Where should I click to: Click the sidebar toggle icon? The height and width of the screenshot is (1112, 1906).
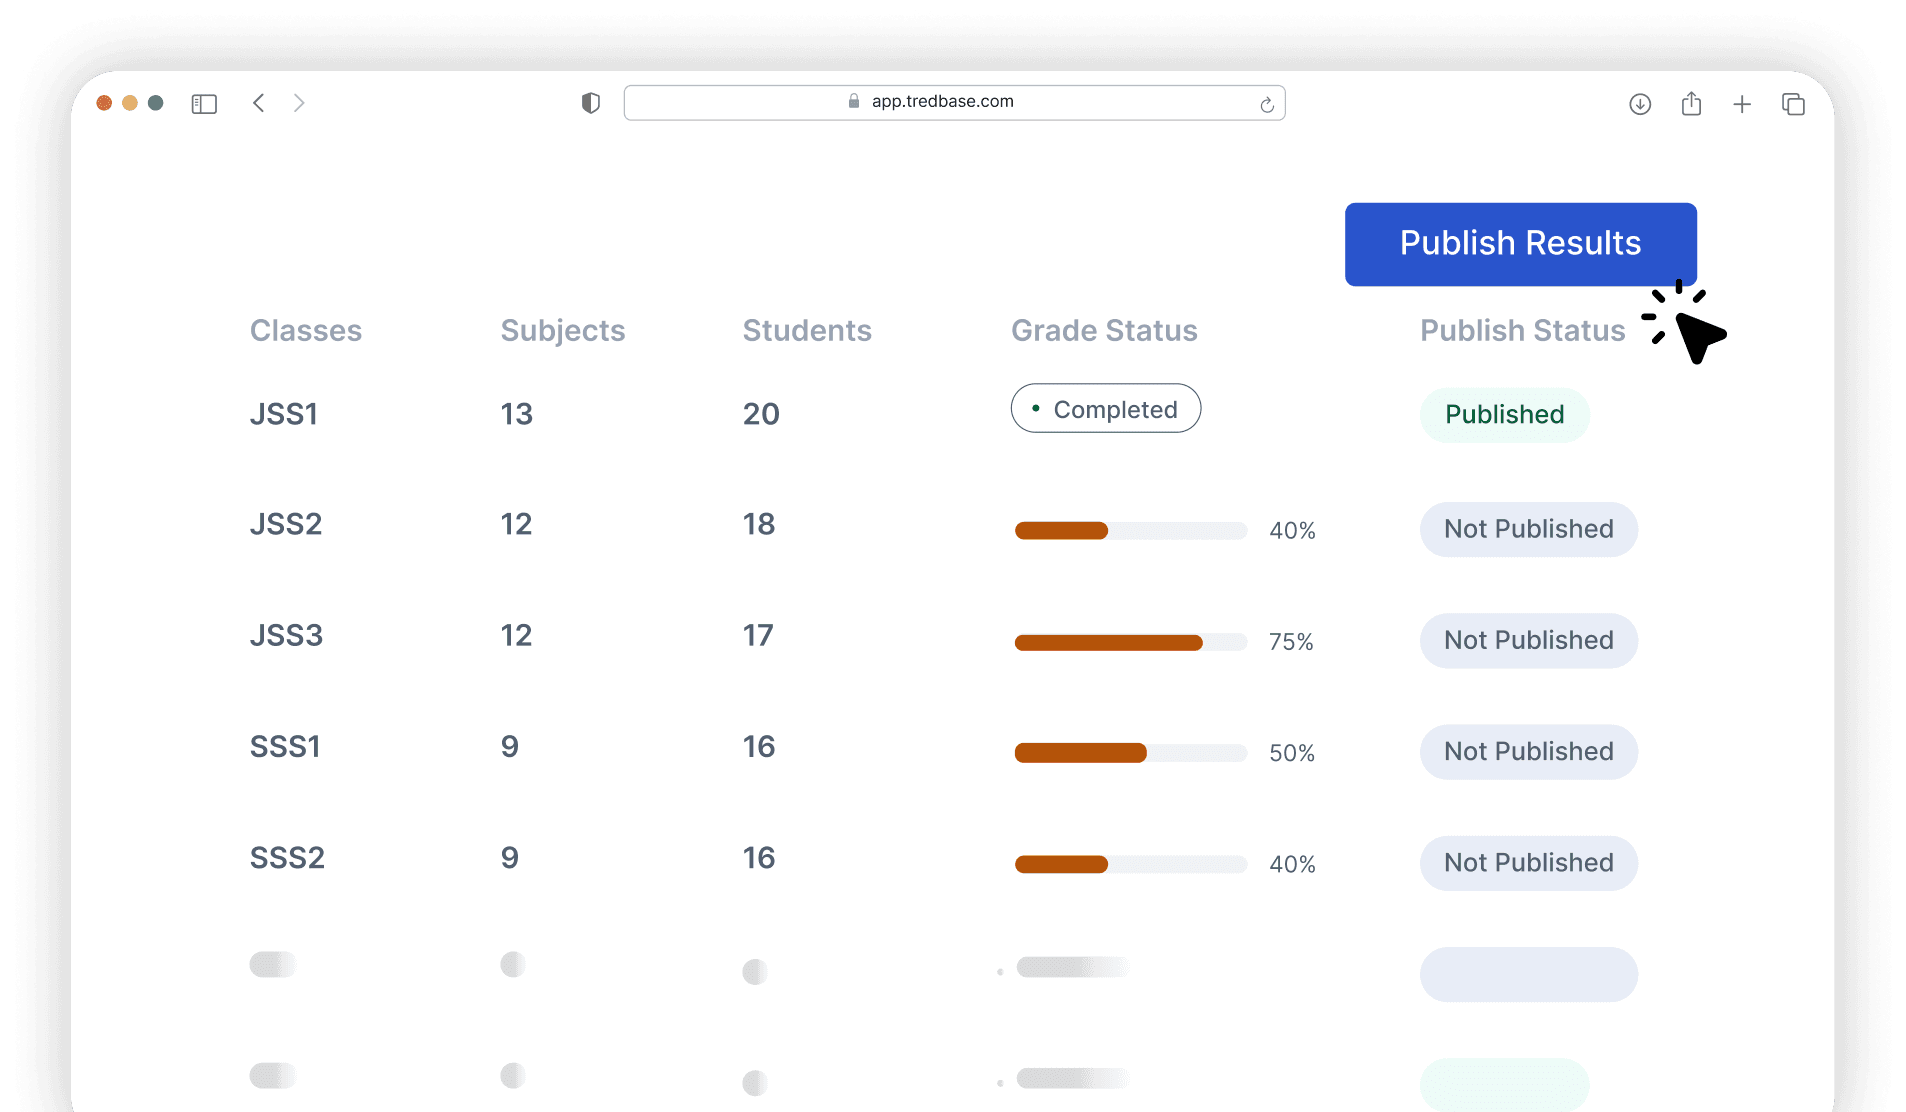pyautogui.click(x=204, y=104)
